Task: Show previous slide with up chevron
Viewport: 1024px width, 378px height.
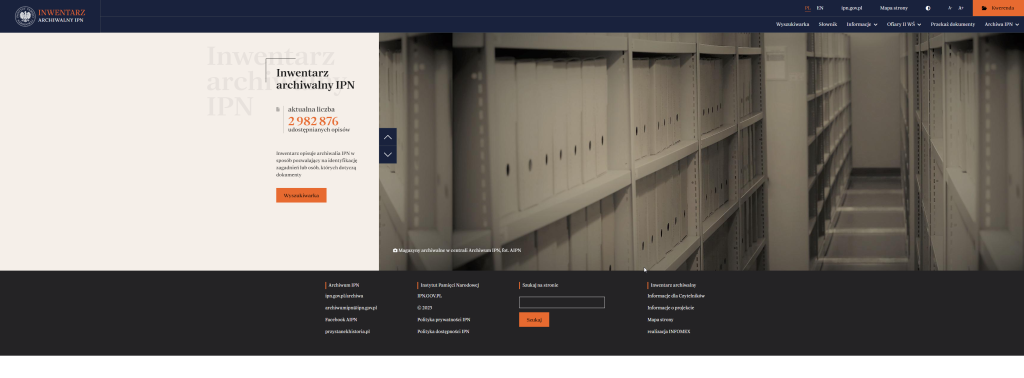Action: pos(388,137)
